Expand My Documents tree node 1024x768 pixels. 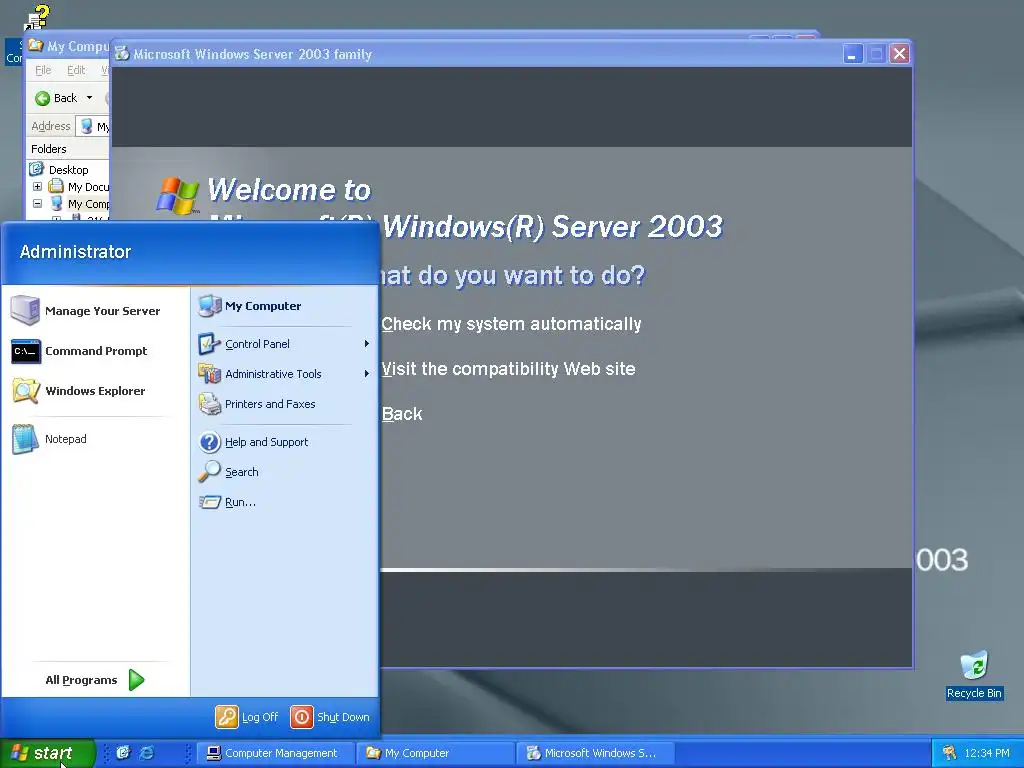click(37, 187)
